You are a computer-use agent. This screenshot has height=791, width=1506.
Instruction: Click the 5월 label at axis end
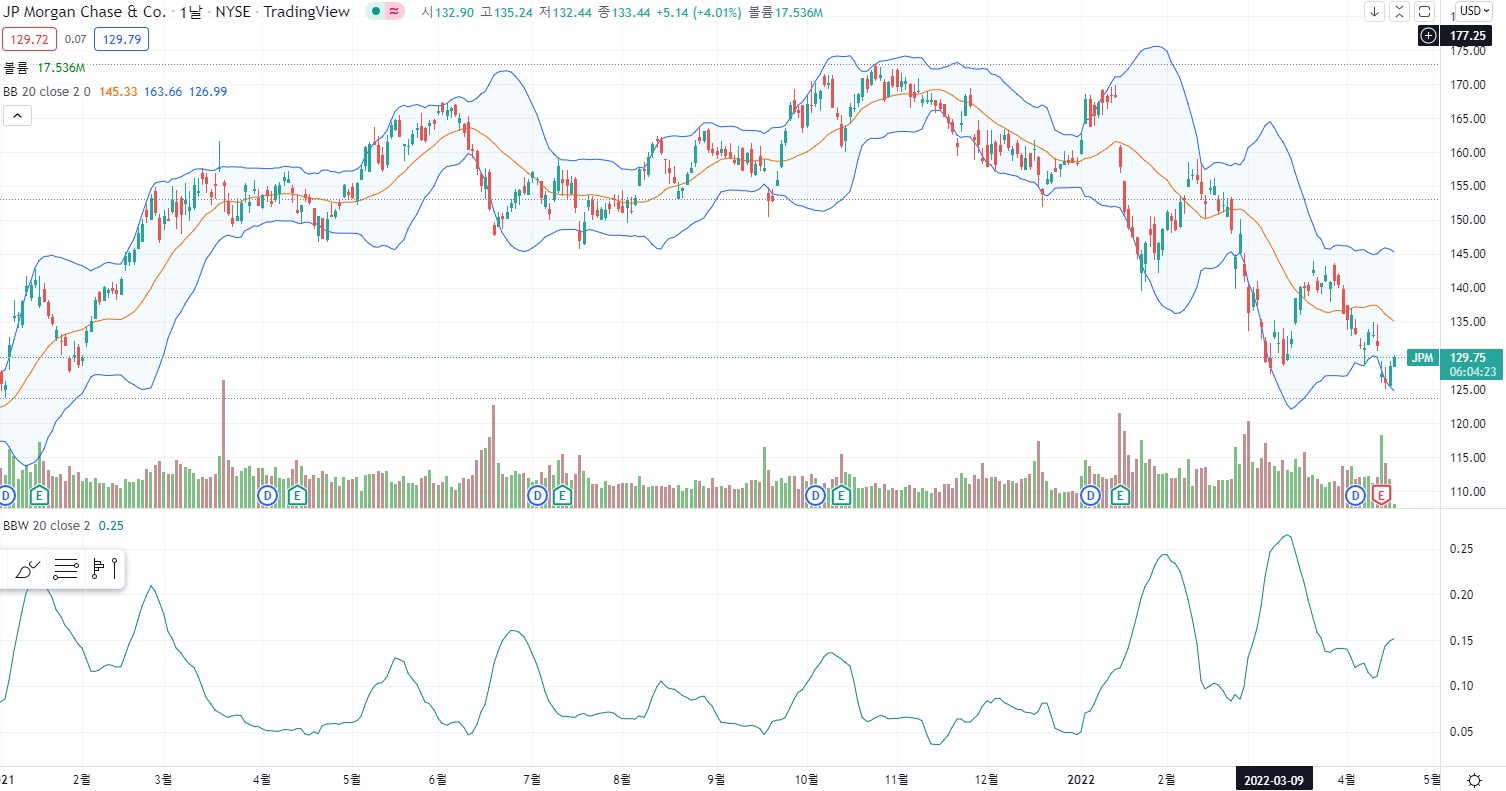click(x=1432, y=778)
